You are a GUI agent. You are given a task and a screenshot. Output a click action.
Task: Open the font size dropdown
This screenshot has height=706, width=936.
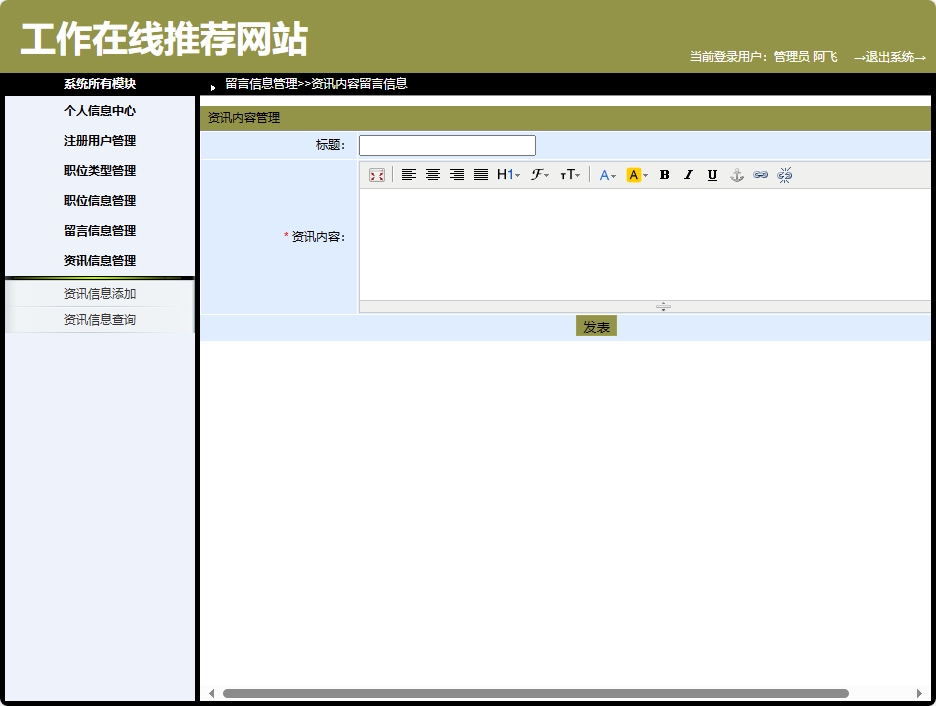[570, 175]
